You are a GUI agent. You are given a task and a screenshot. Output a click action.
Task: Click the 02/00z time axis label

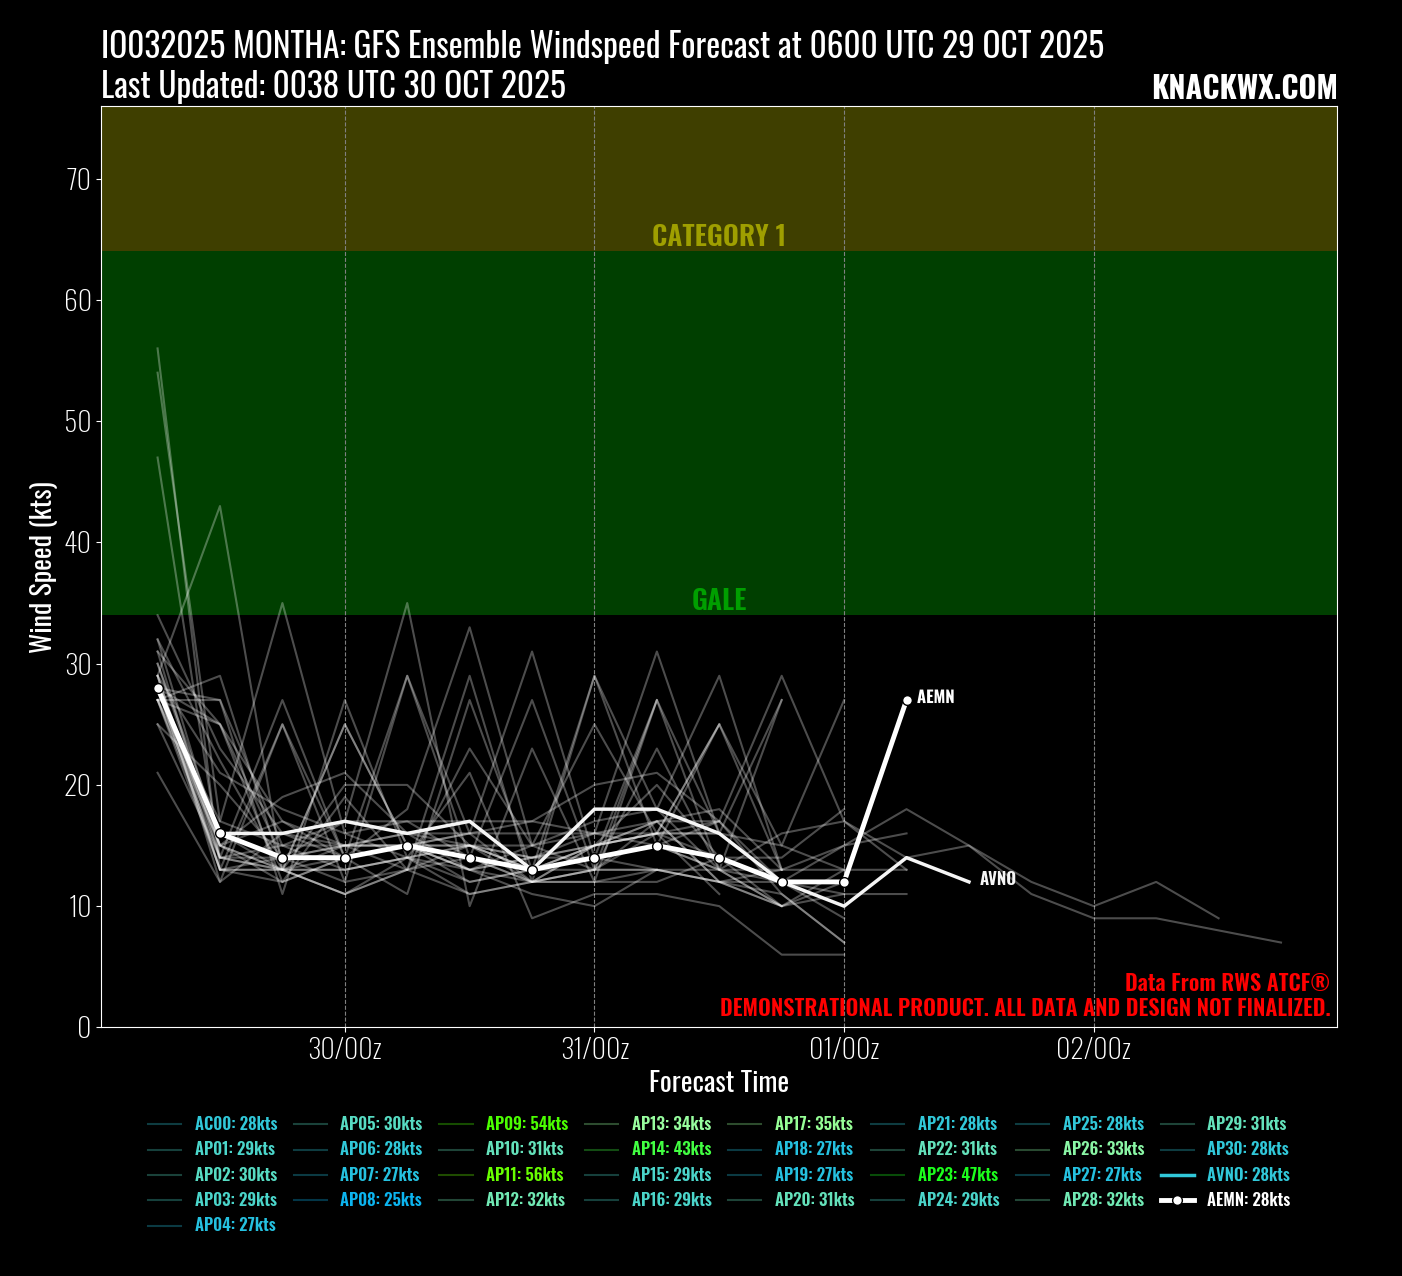click(1094, 1048)
